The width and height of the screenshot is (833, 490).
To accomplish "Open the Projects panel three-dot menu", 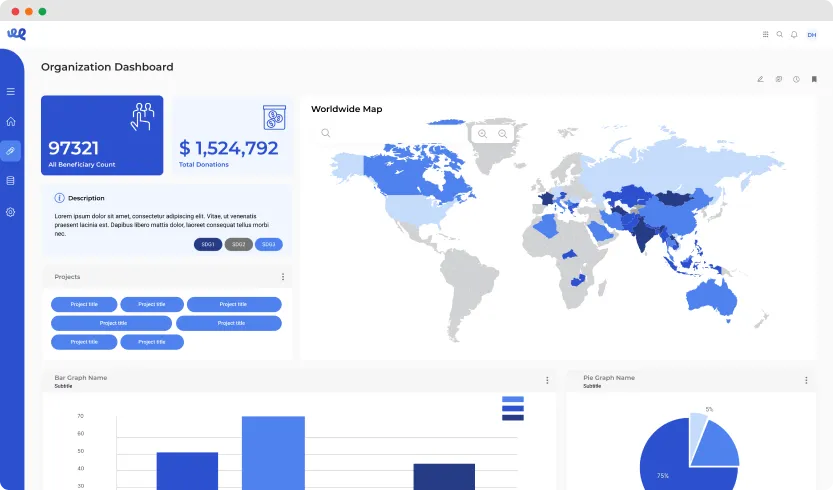I will (283, 277).
